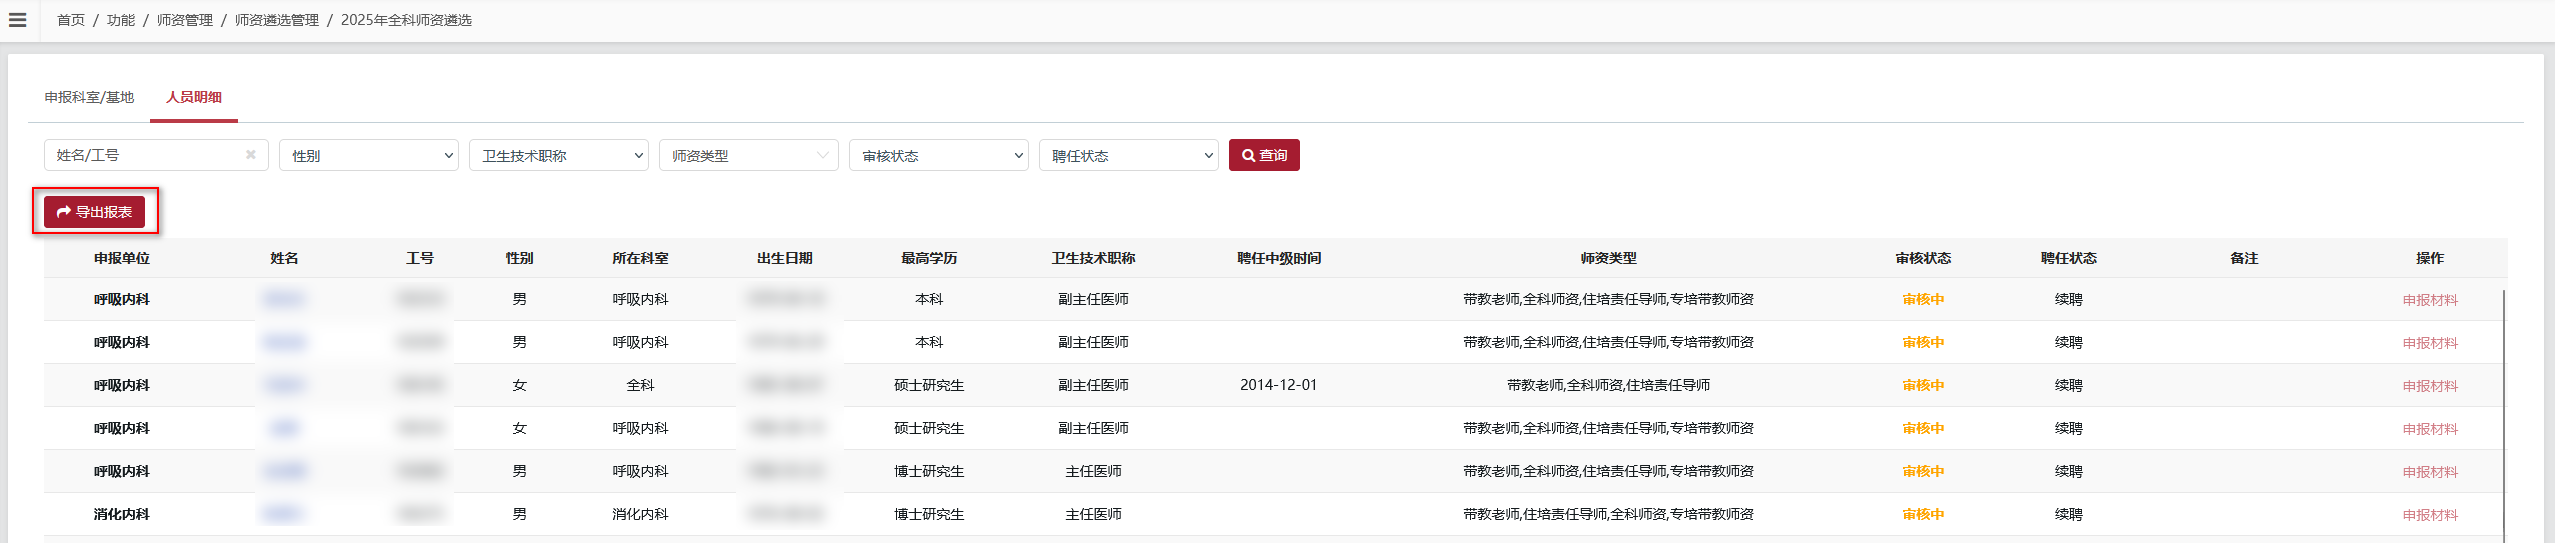Image resolution: width=2555 pixels, height=543 pixels.
Task: Click the 带教老师,全科师资,住培责任导师 cell
Action: [x=1608, y=385]
